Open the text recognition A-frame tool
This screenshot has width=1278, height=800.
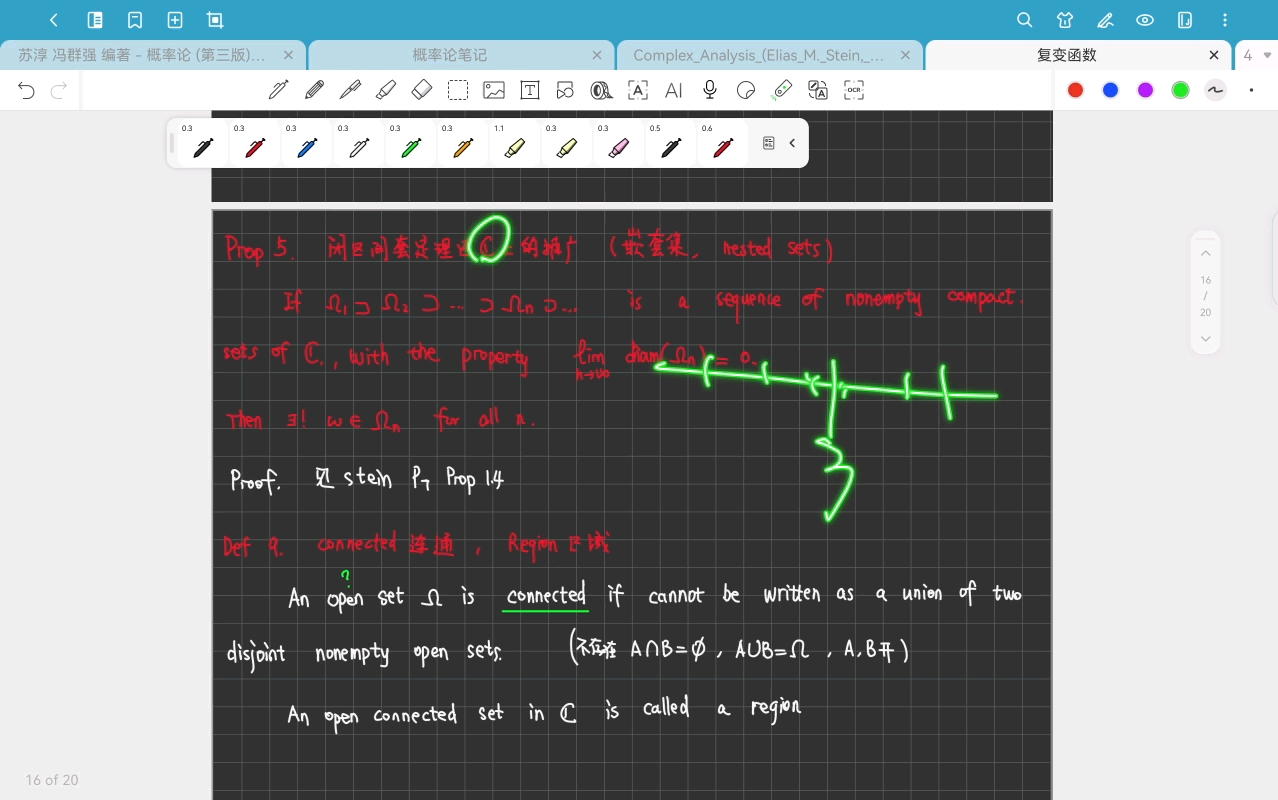[637, 90]
